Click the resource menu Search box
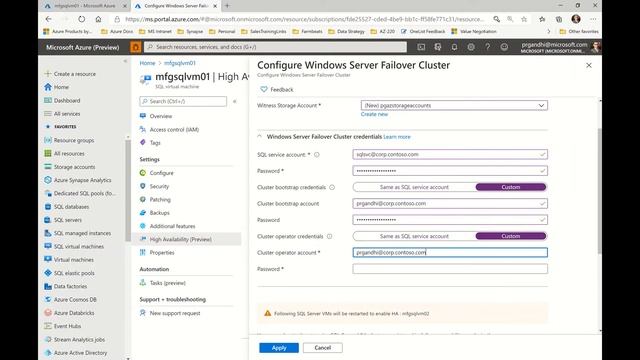This screenshot has height=360, width=640. [183, 101]
